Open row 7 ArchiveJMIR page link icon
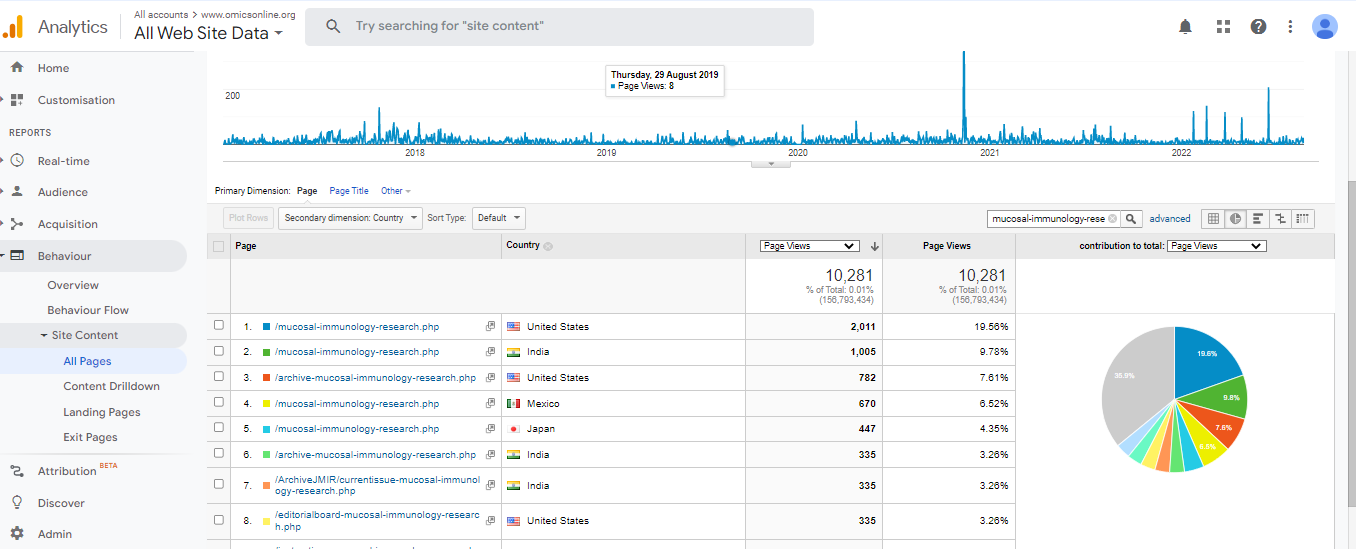The width and height of the screenshot is (1356, 549). (490, 485)
